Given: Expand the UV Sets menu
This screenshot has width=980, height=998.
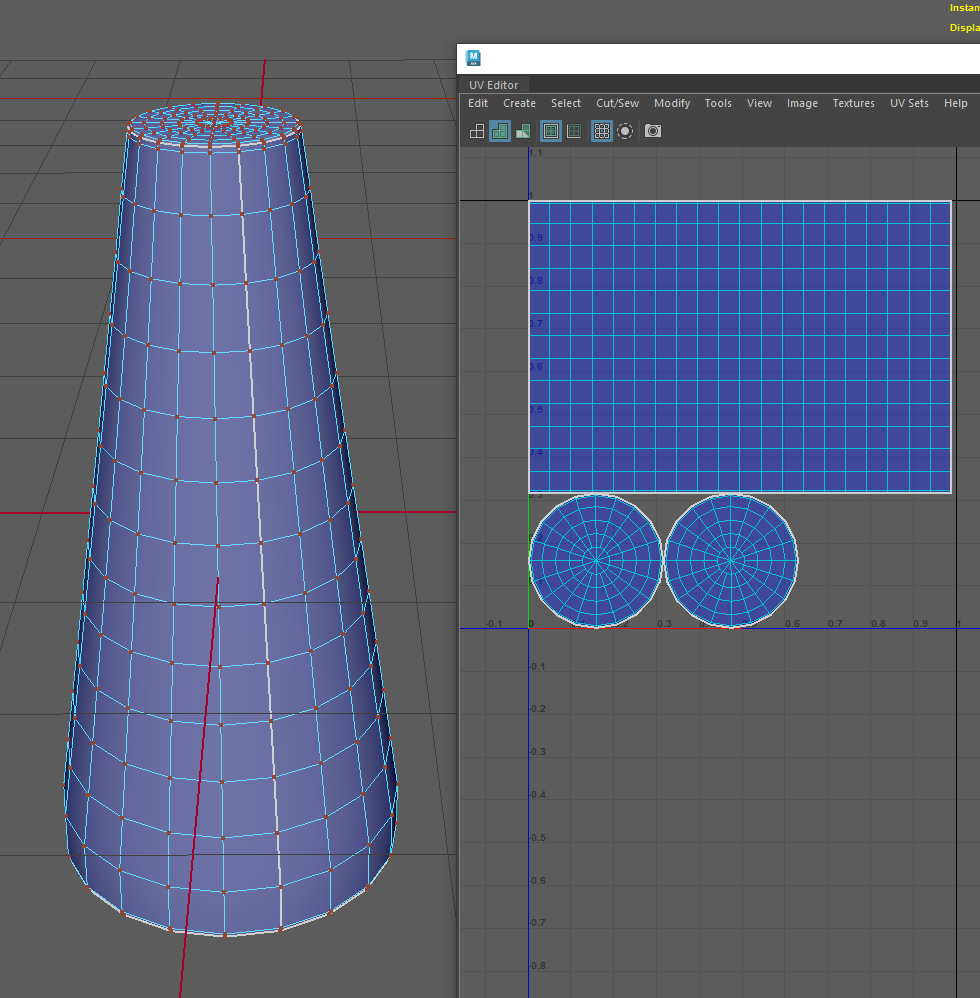Looking at the screenshot, I should click(x=909, y=103).
